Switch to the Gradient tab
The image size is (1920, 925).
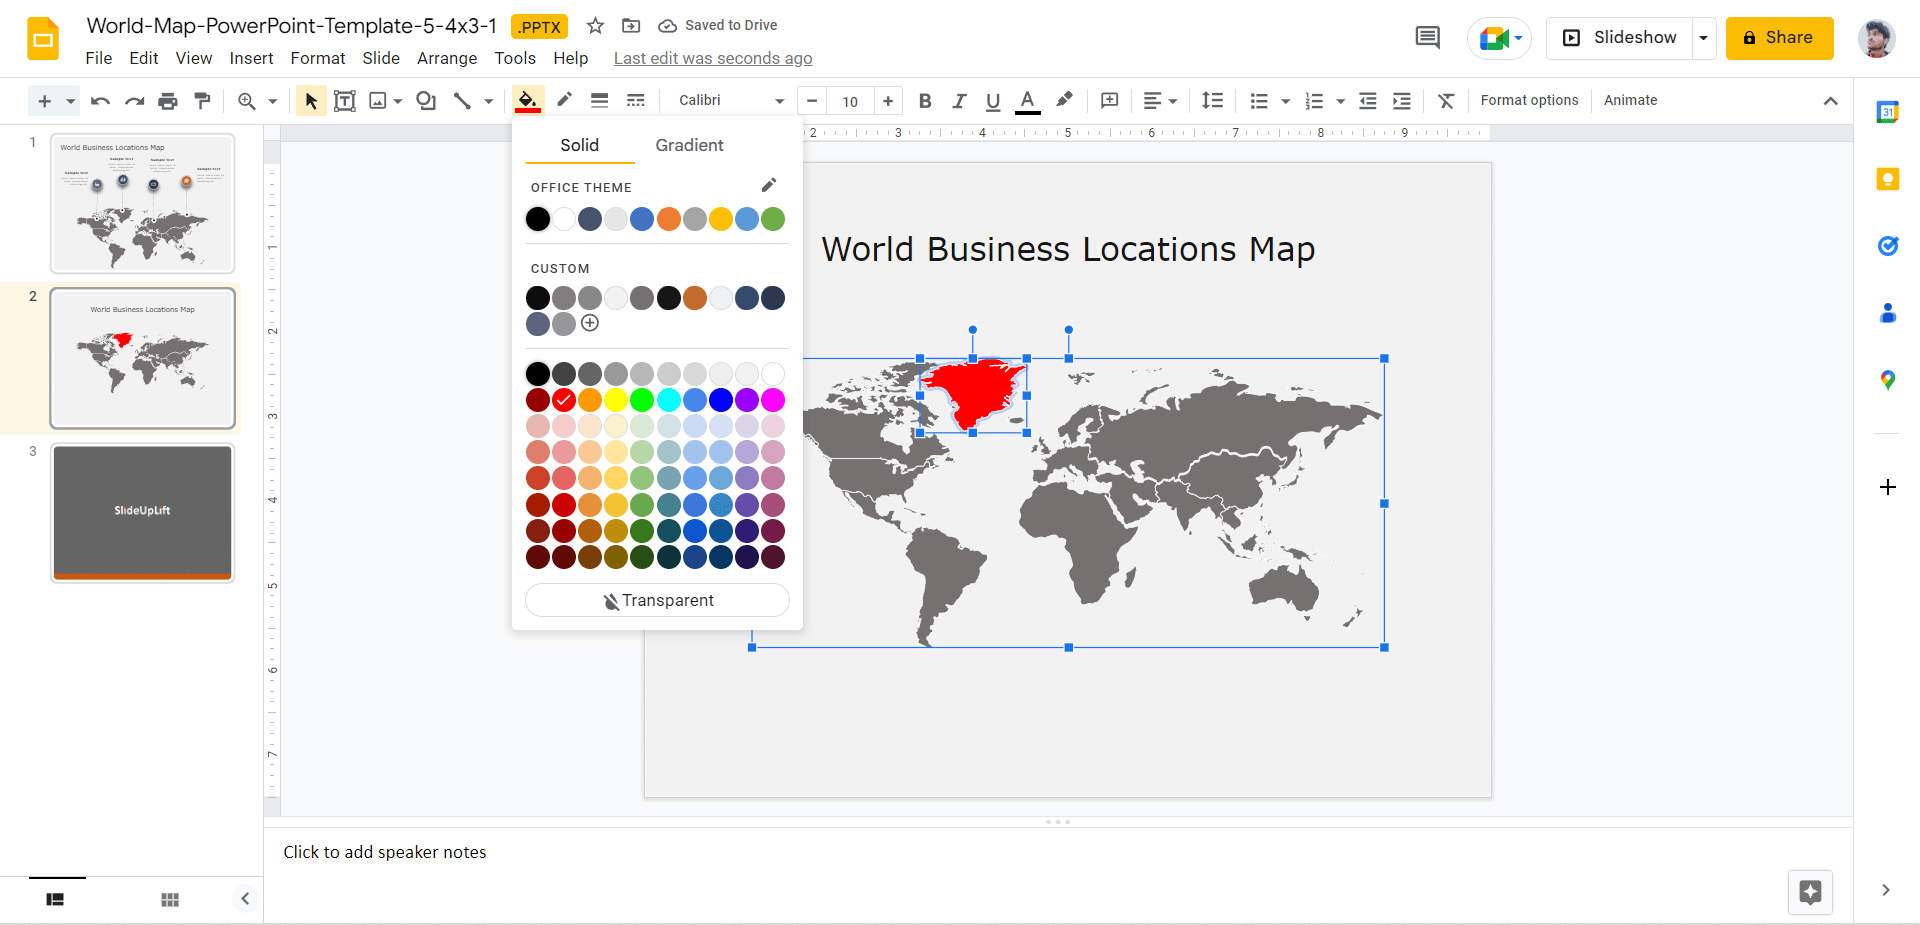(689, 145)
